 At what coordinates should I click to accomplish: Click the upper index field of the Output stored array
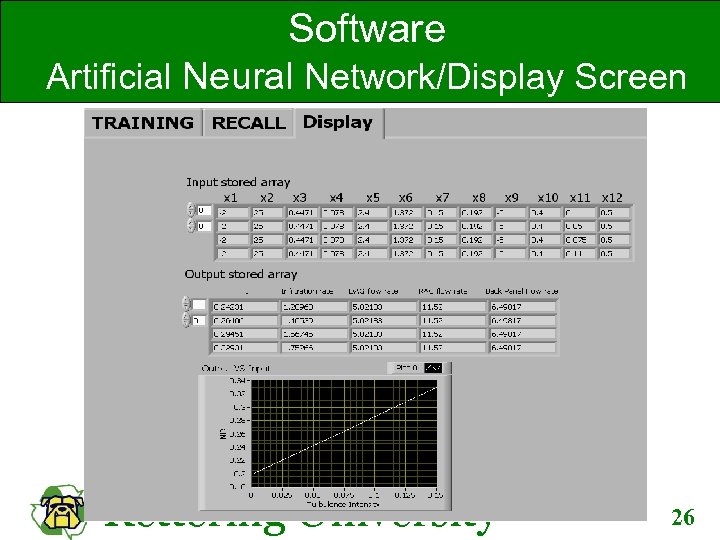199,304
